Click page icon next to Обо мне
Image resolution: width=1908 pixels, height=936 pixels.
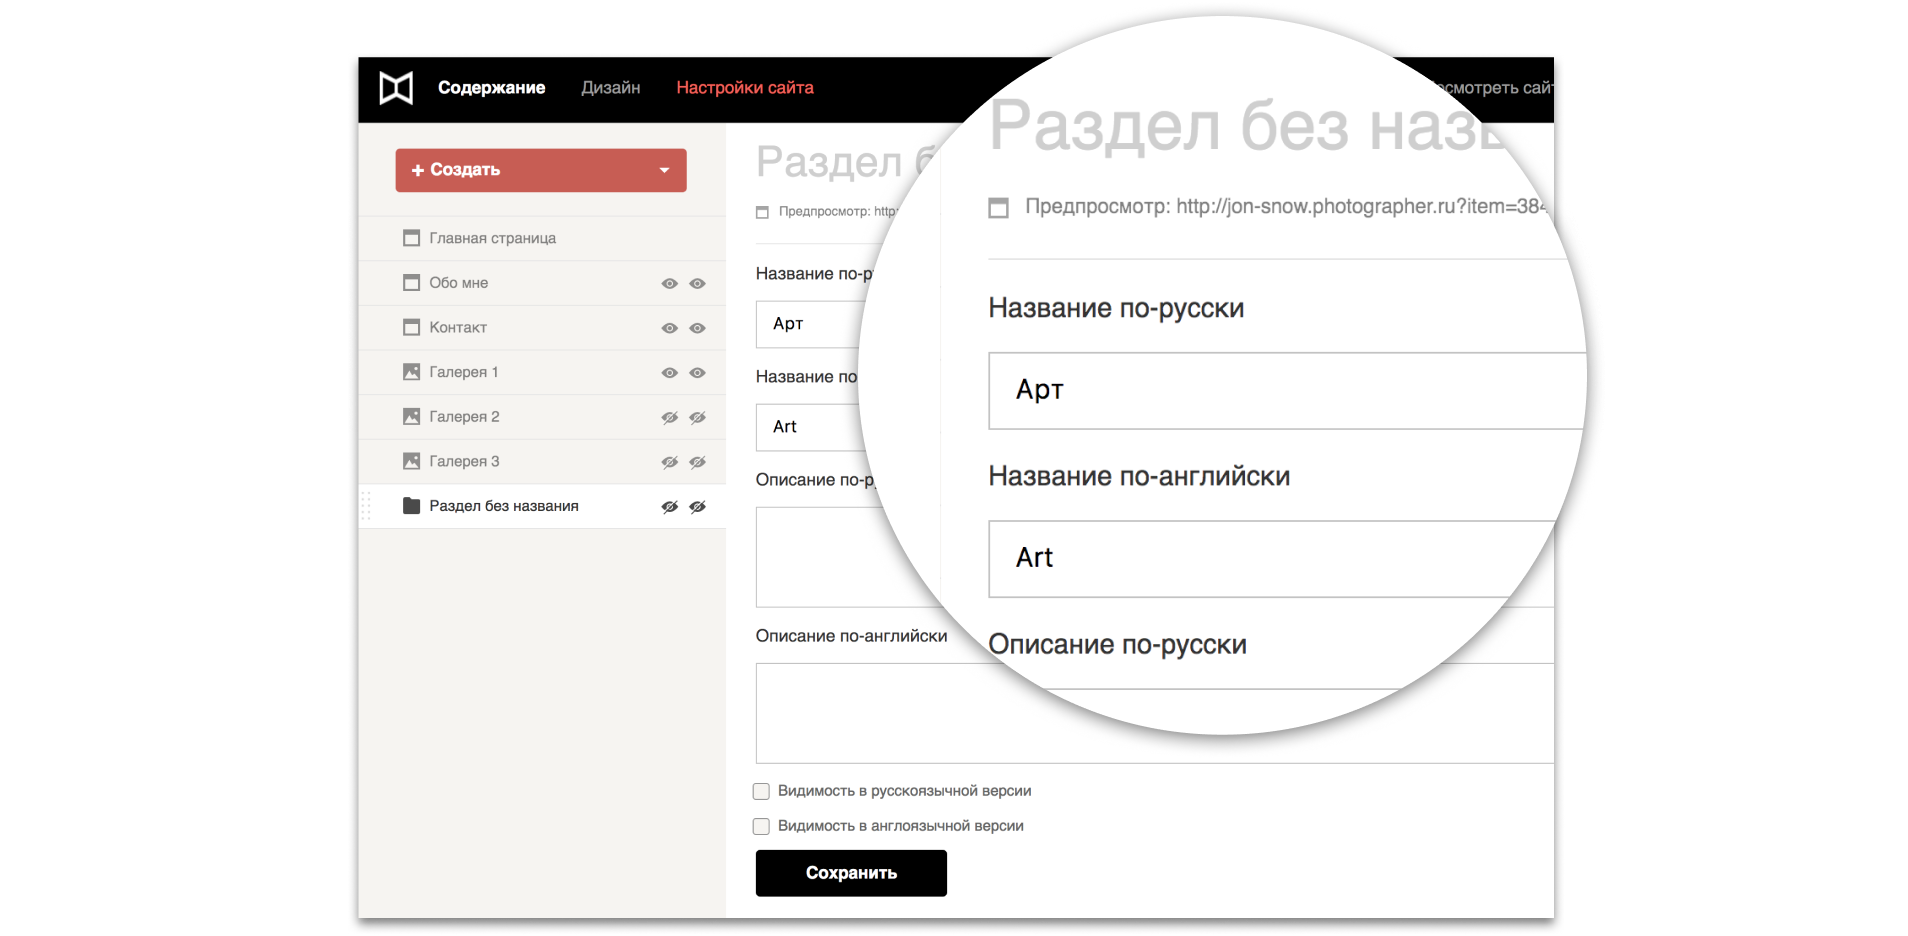[411, 283]
